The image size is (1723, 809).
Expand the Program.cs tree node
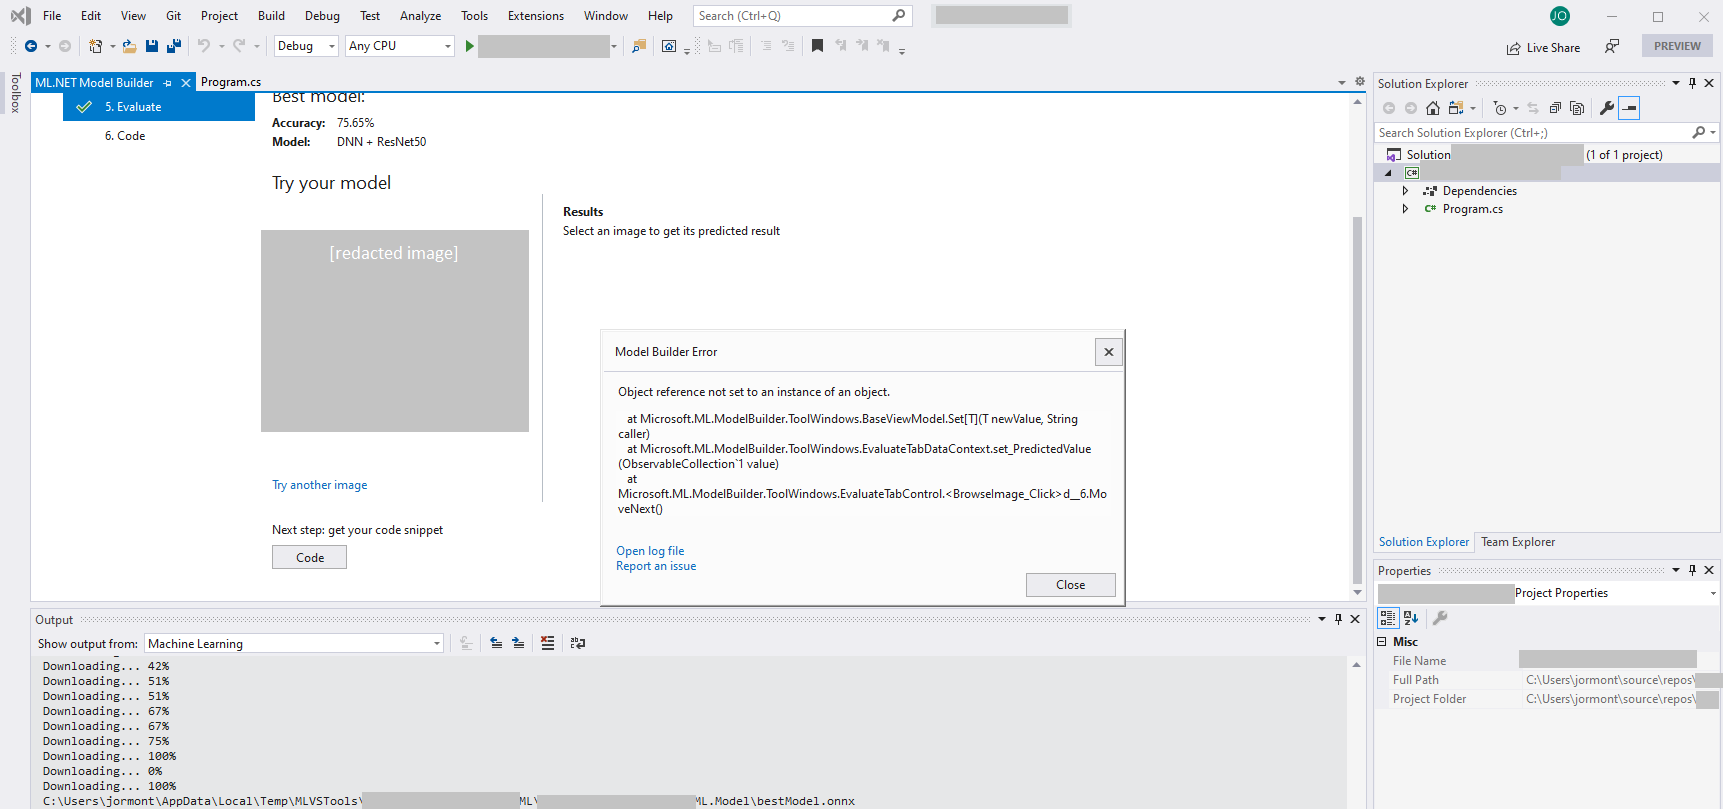[1405, 209]
